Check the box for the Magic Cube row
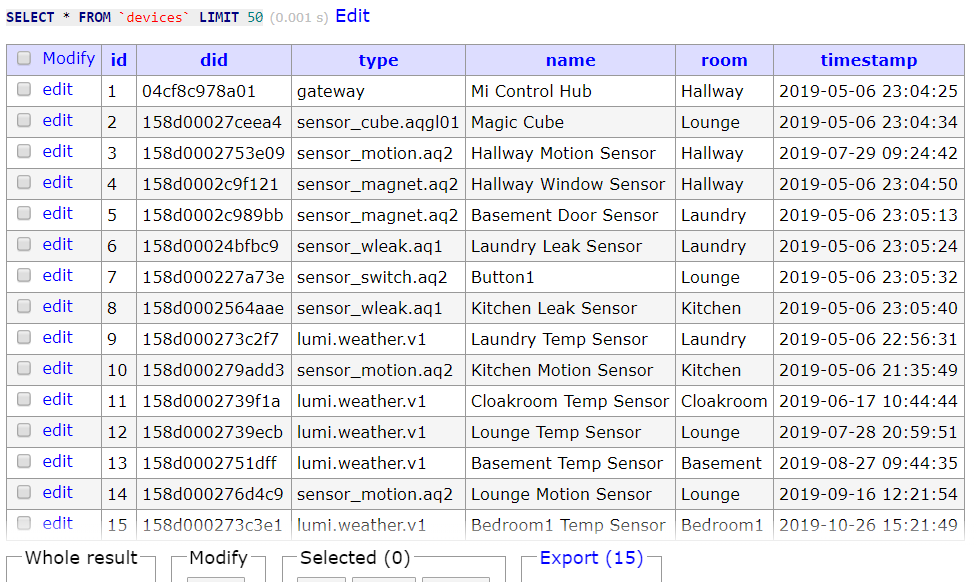 pos(24,120)
